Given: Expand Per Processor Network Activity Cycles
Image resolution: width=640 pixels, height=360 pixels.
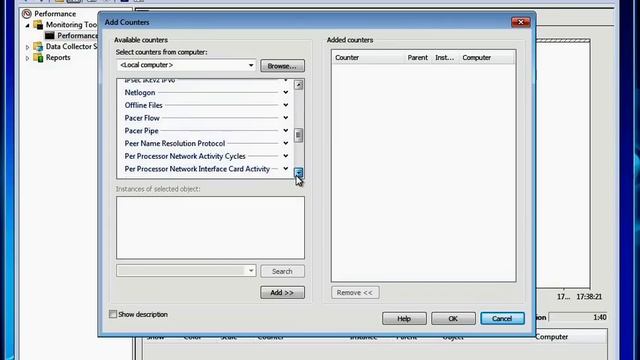Looking at the screenshot, I should click(286, 156).
